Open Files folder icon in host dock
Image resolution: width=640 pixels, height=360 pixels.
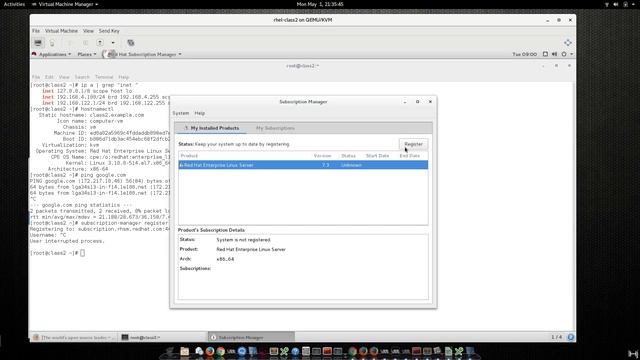pyautogui.click(x=185, y=351)
